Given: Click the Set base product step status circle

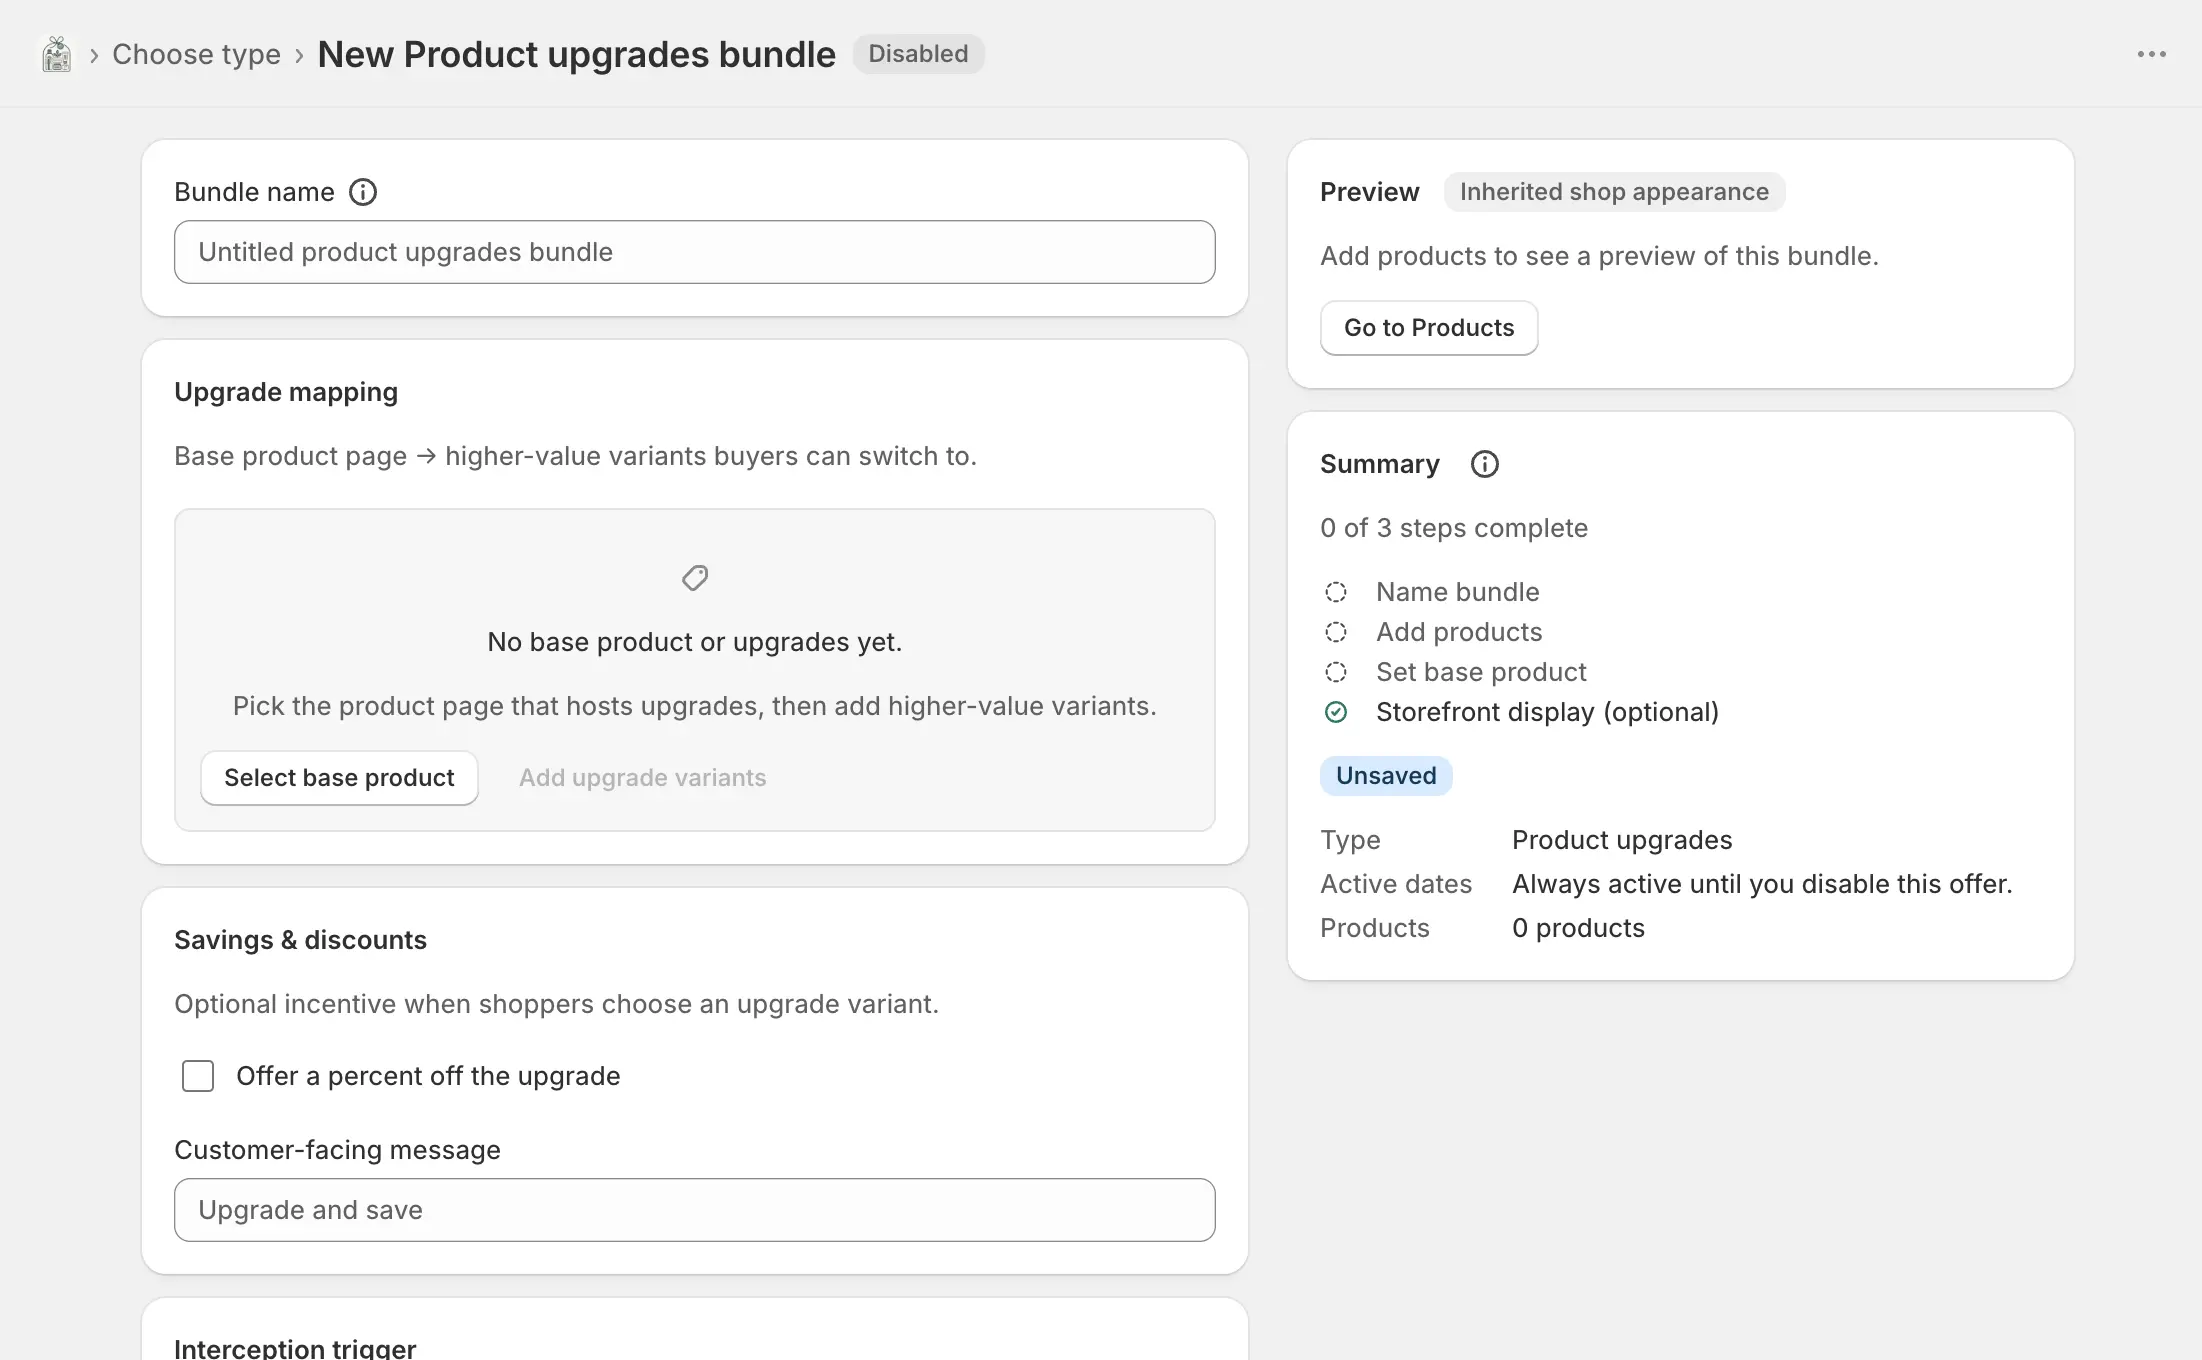Looking at the screenshot, I should click(1336, 672).
